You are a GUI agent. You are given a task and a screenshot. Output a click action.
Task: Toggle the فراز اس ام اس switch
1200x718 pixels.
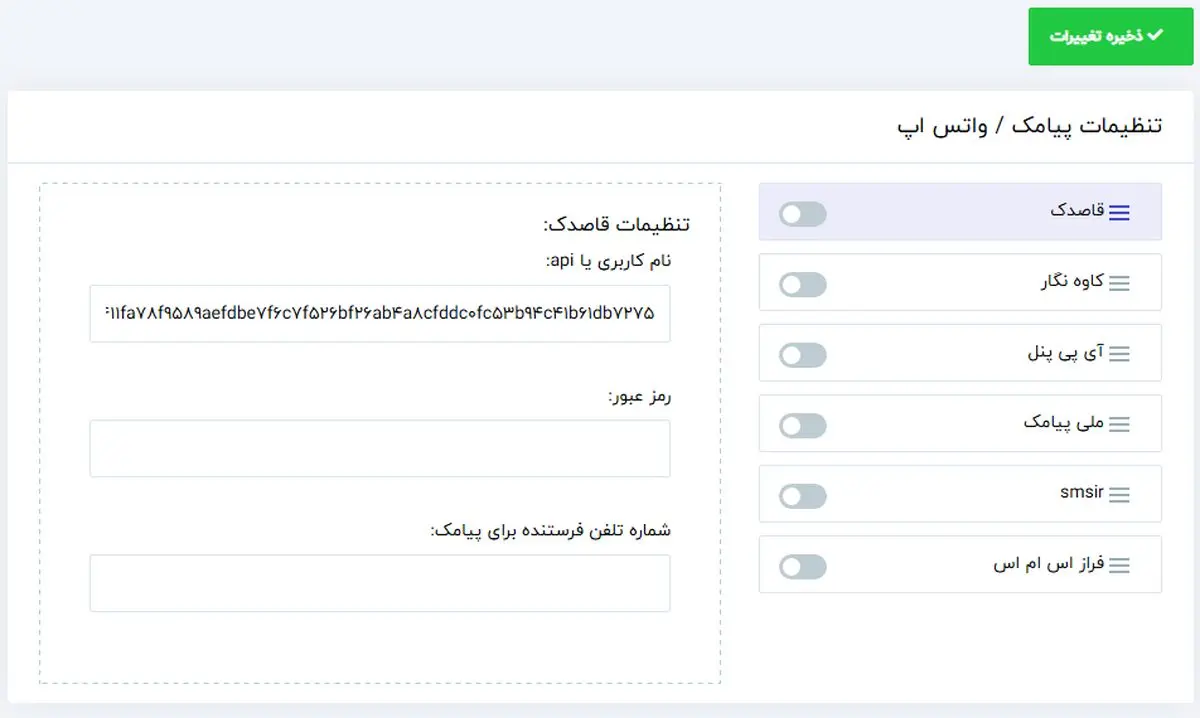803,567
